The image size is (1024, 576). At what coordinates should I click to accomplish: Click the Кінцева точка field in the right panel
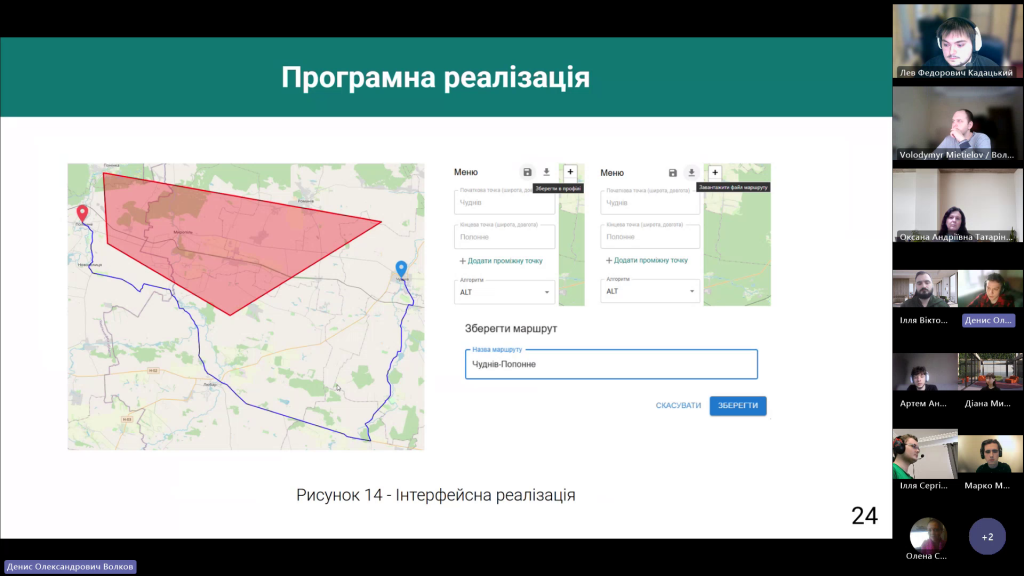pyautogui.click(x=650, y=236)
